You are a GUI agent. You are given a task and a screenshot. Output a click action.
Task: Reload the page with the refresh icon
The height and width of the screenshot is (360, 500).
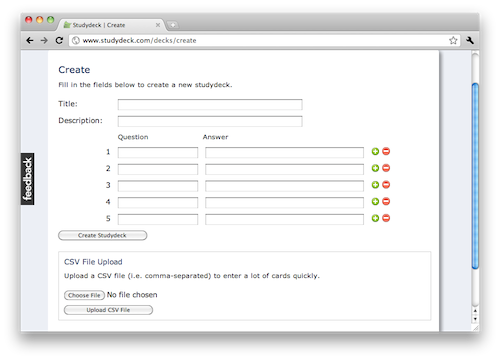59,41
